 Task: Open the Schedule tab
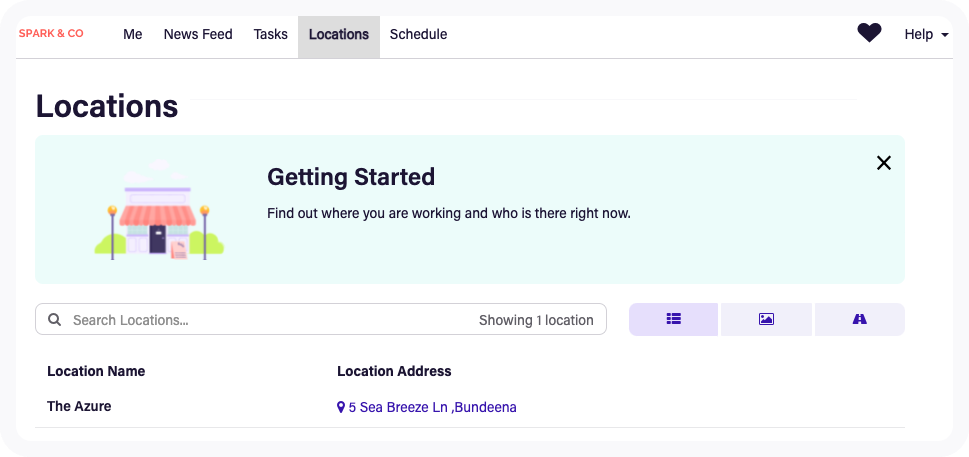coord(418,34)
